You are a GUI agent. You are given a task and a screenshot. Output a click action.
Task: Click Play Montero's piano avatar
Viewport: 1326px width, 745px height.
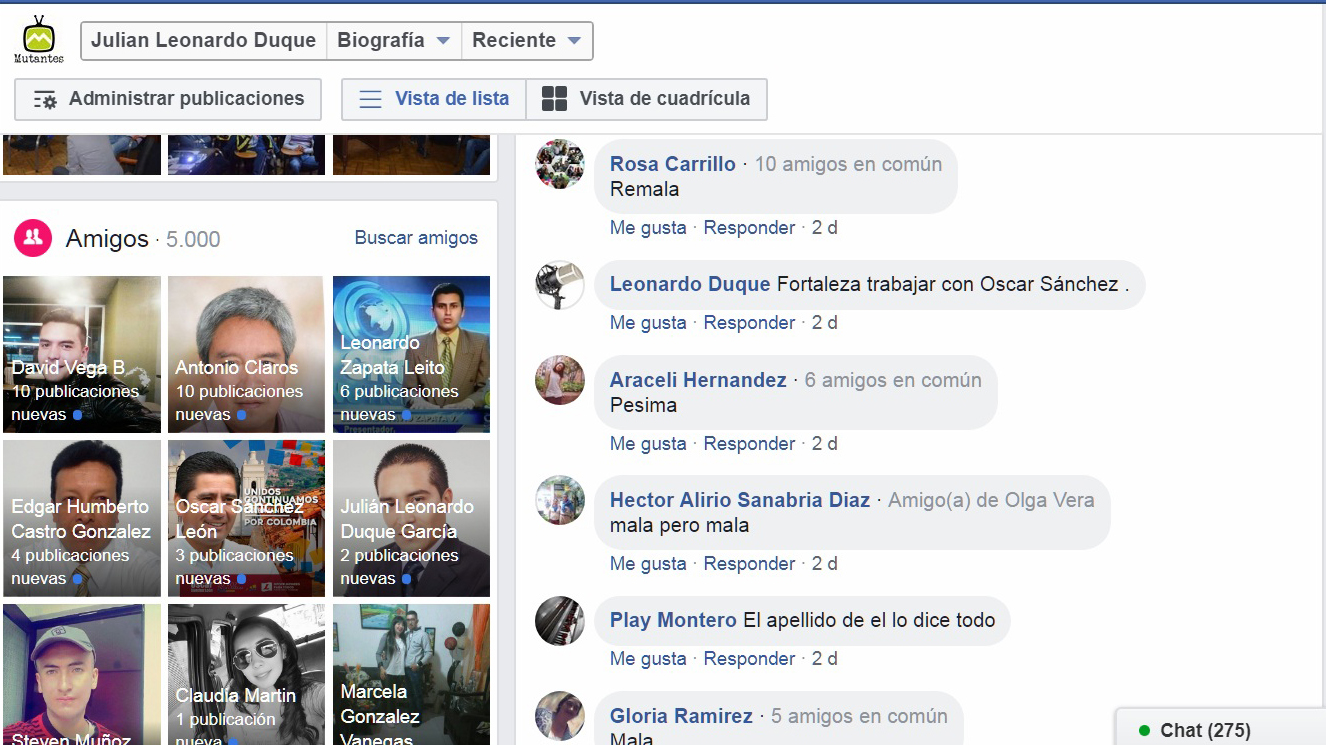[560, 621]
